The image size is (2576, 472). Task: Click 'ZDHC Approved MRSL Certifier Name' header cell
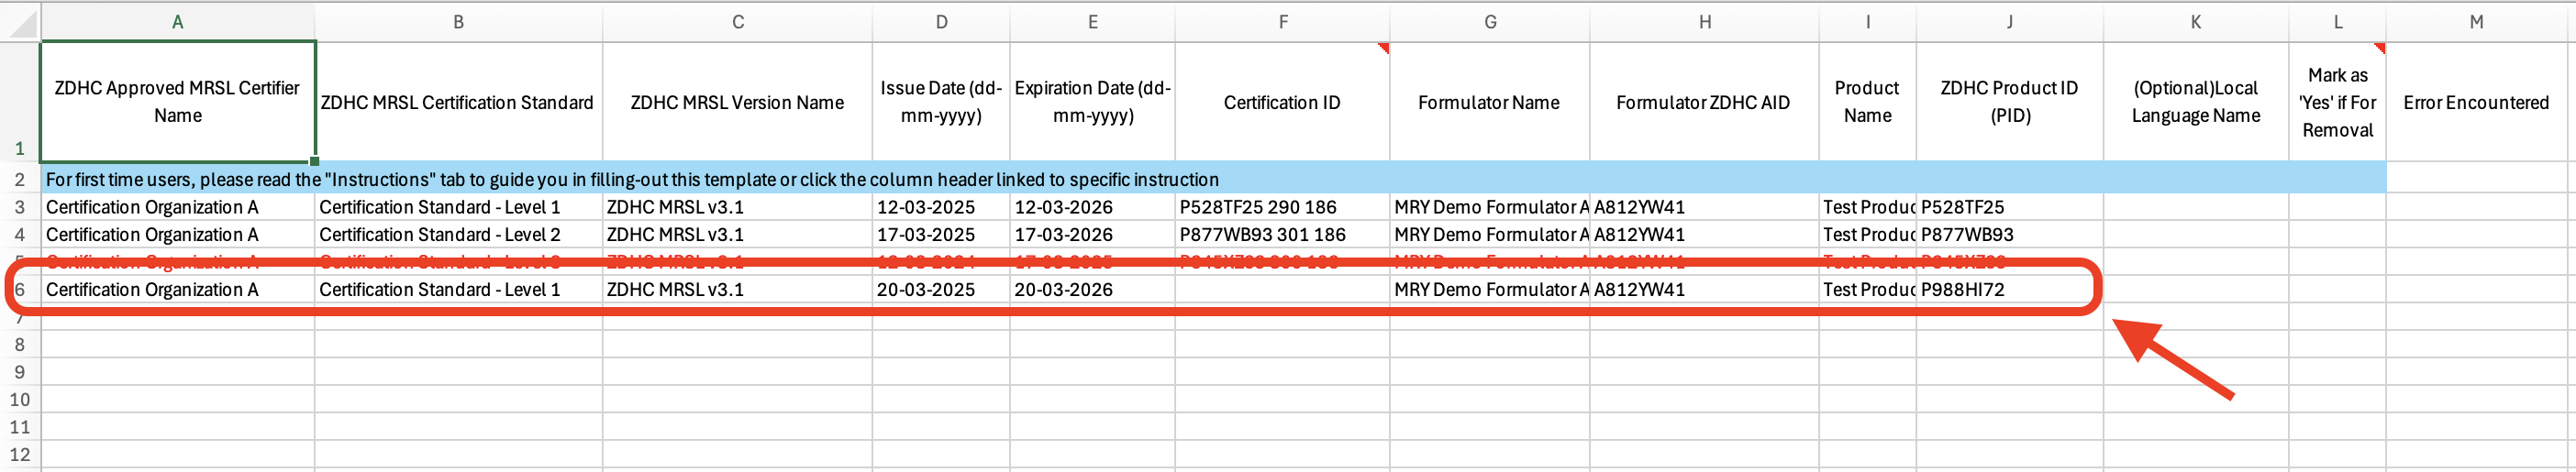click(x=177, y=101)
